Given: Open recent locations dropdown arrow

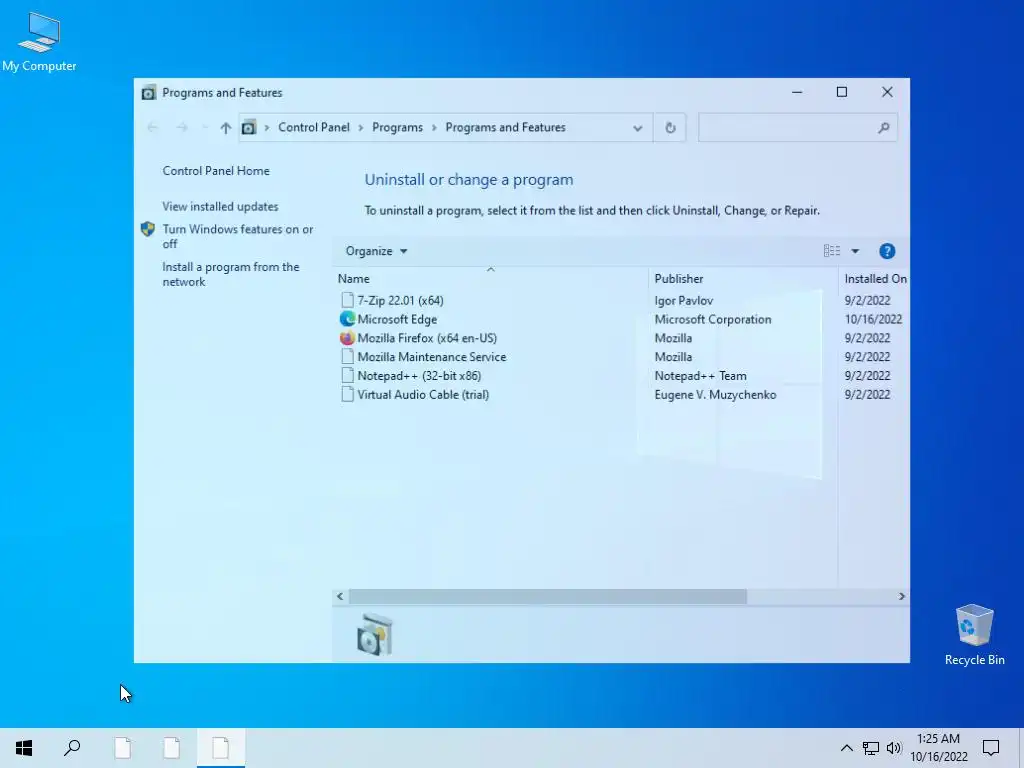Looking at the screenshot, I should pyautogui.click(x=204, y=128).
